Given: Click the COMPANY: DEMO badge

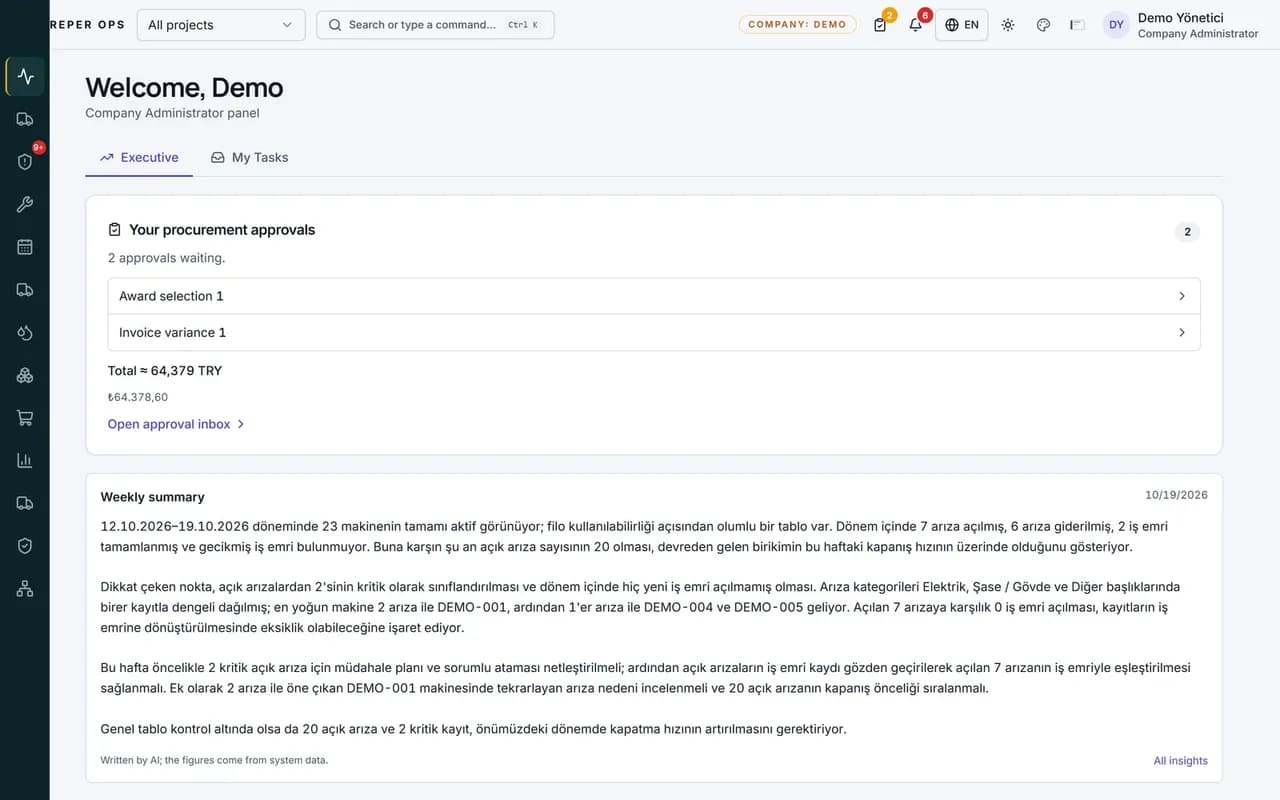Looking at the screenshot, I should [x=798, y=25].
